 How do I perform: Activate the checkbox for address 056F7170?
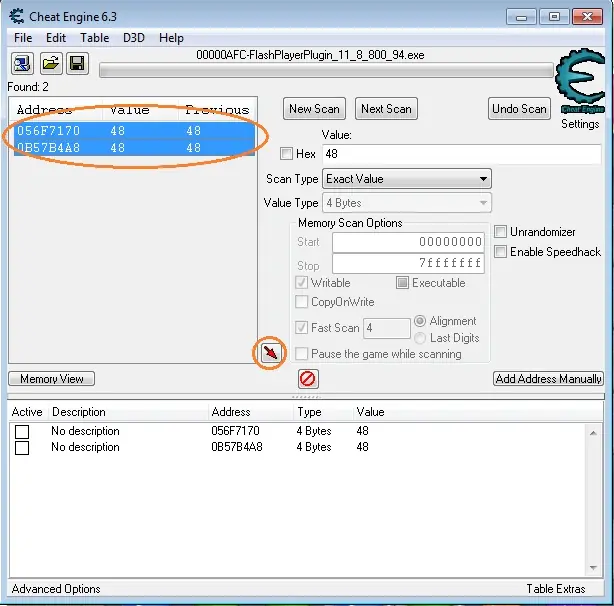click(22, 431)
